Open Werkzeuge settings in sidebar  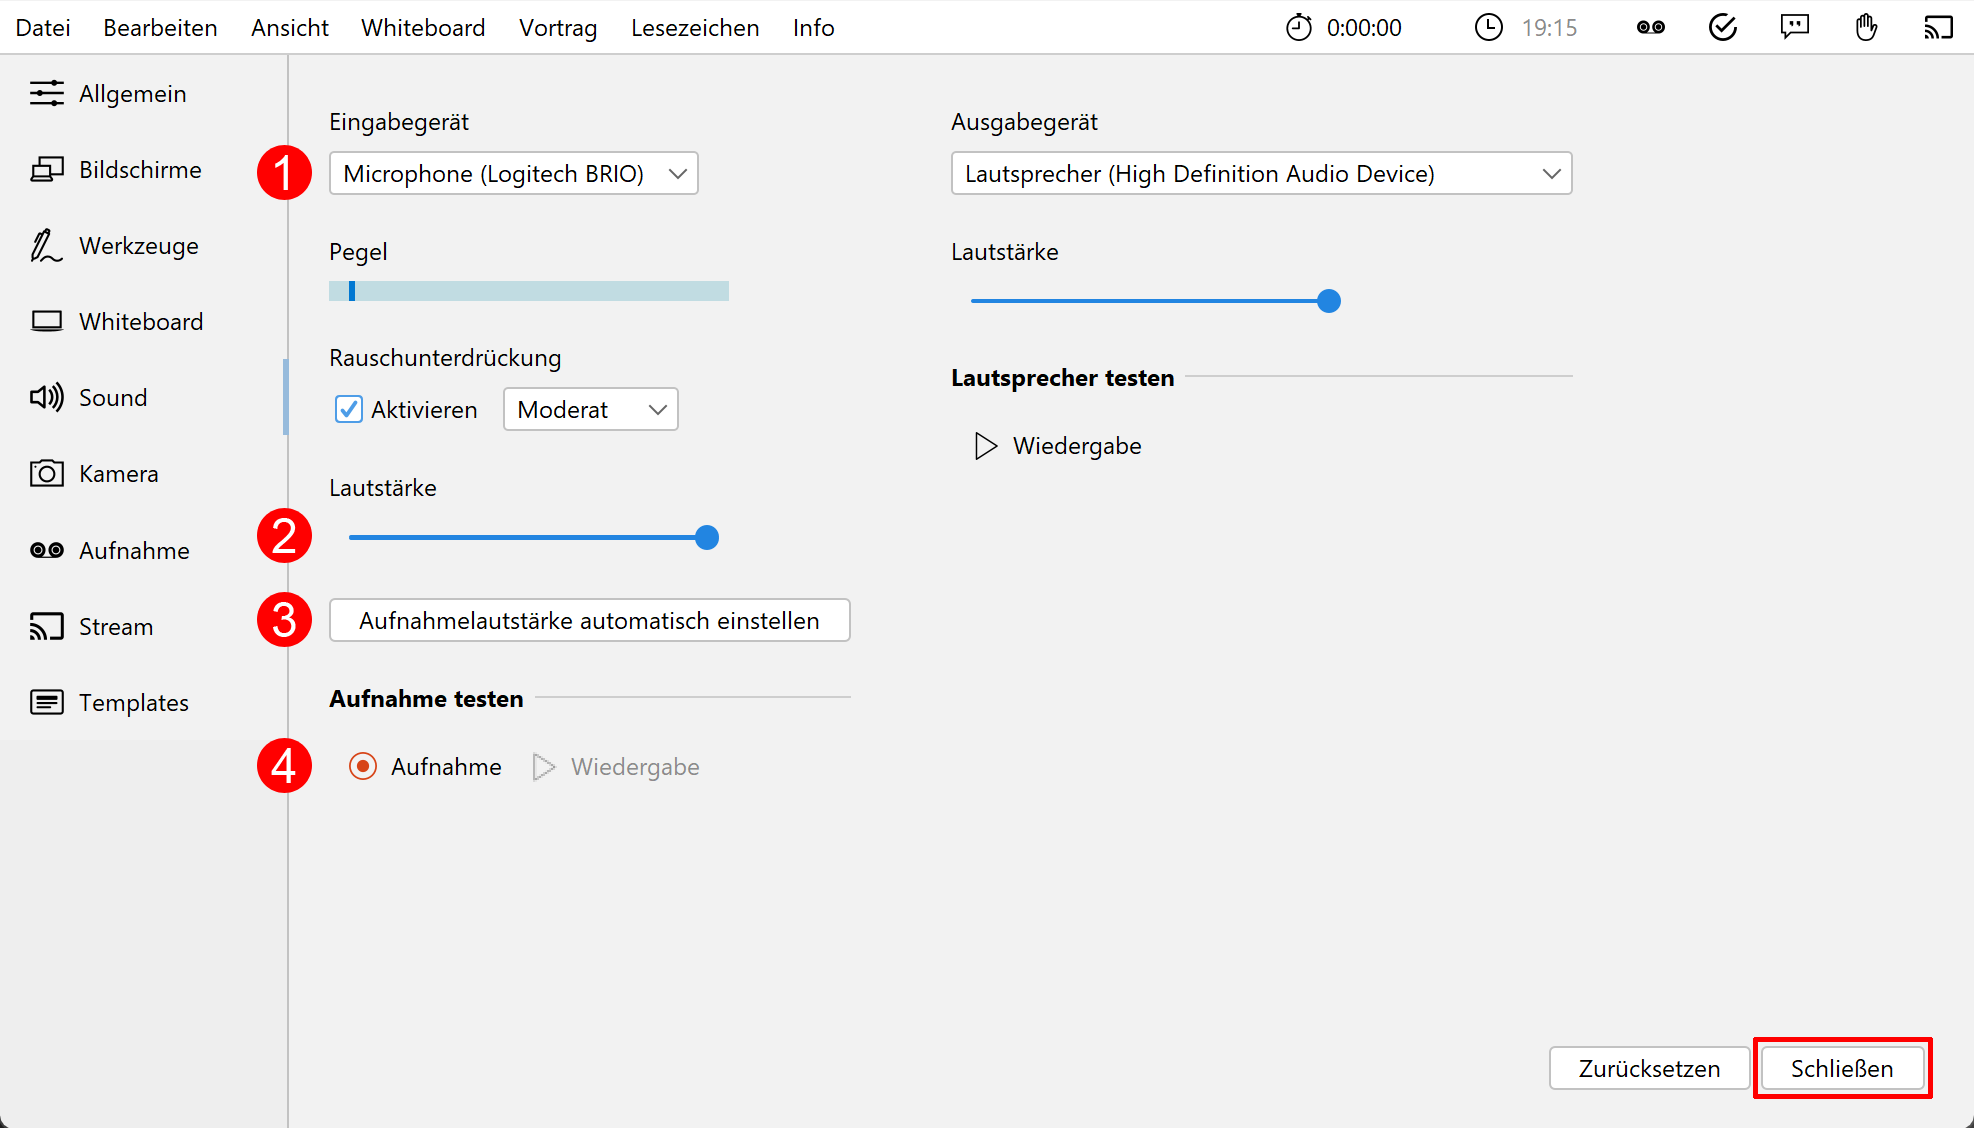(138, 246)
